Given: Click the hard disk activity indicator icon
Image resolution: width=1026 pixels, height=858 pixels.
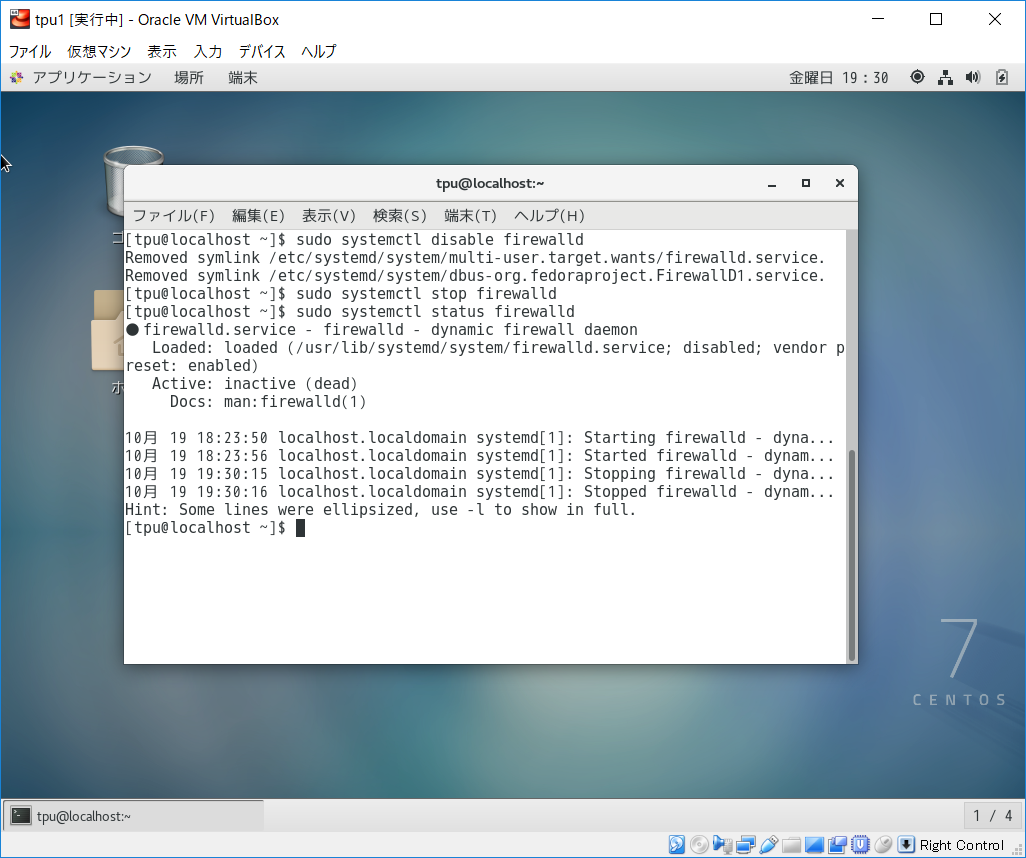Looking at the screenshot, I should click(677, 845).
